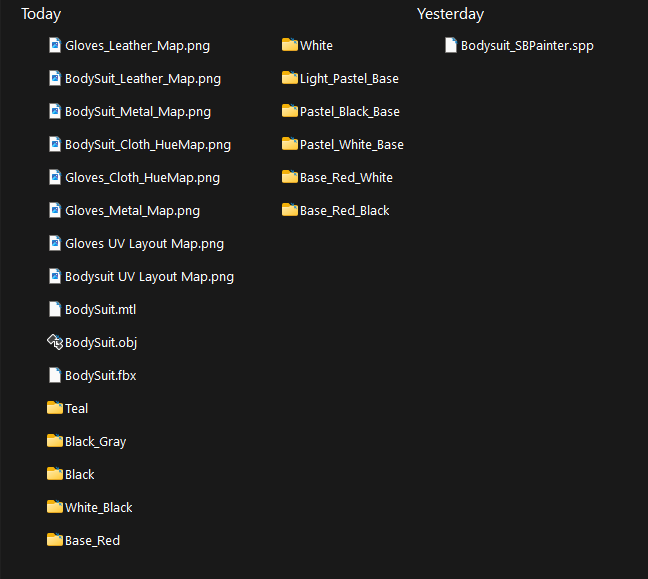
Task: Select the Light_Pastel_Base folder
Action: coord(341,78)
